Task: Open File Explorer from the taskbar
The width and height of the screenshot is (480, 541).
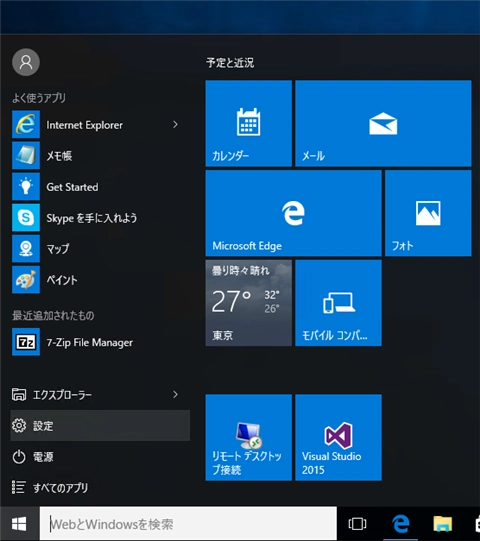Action: point(443,524)
